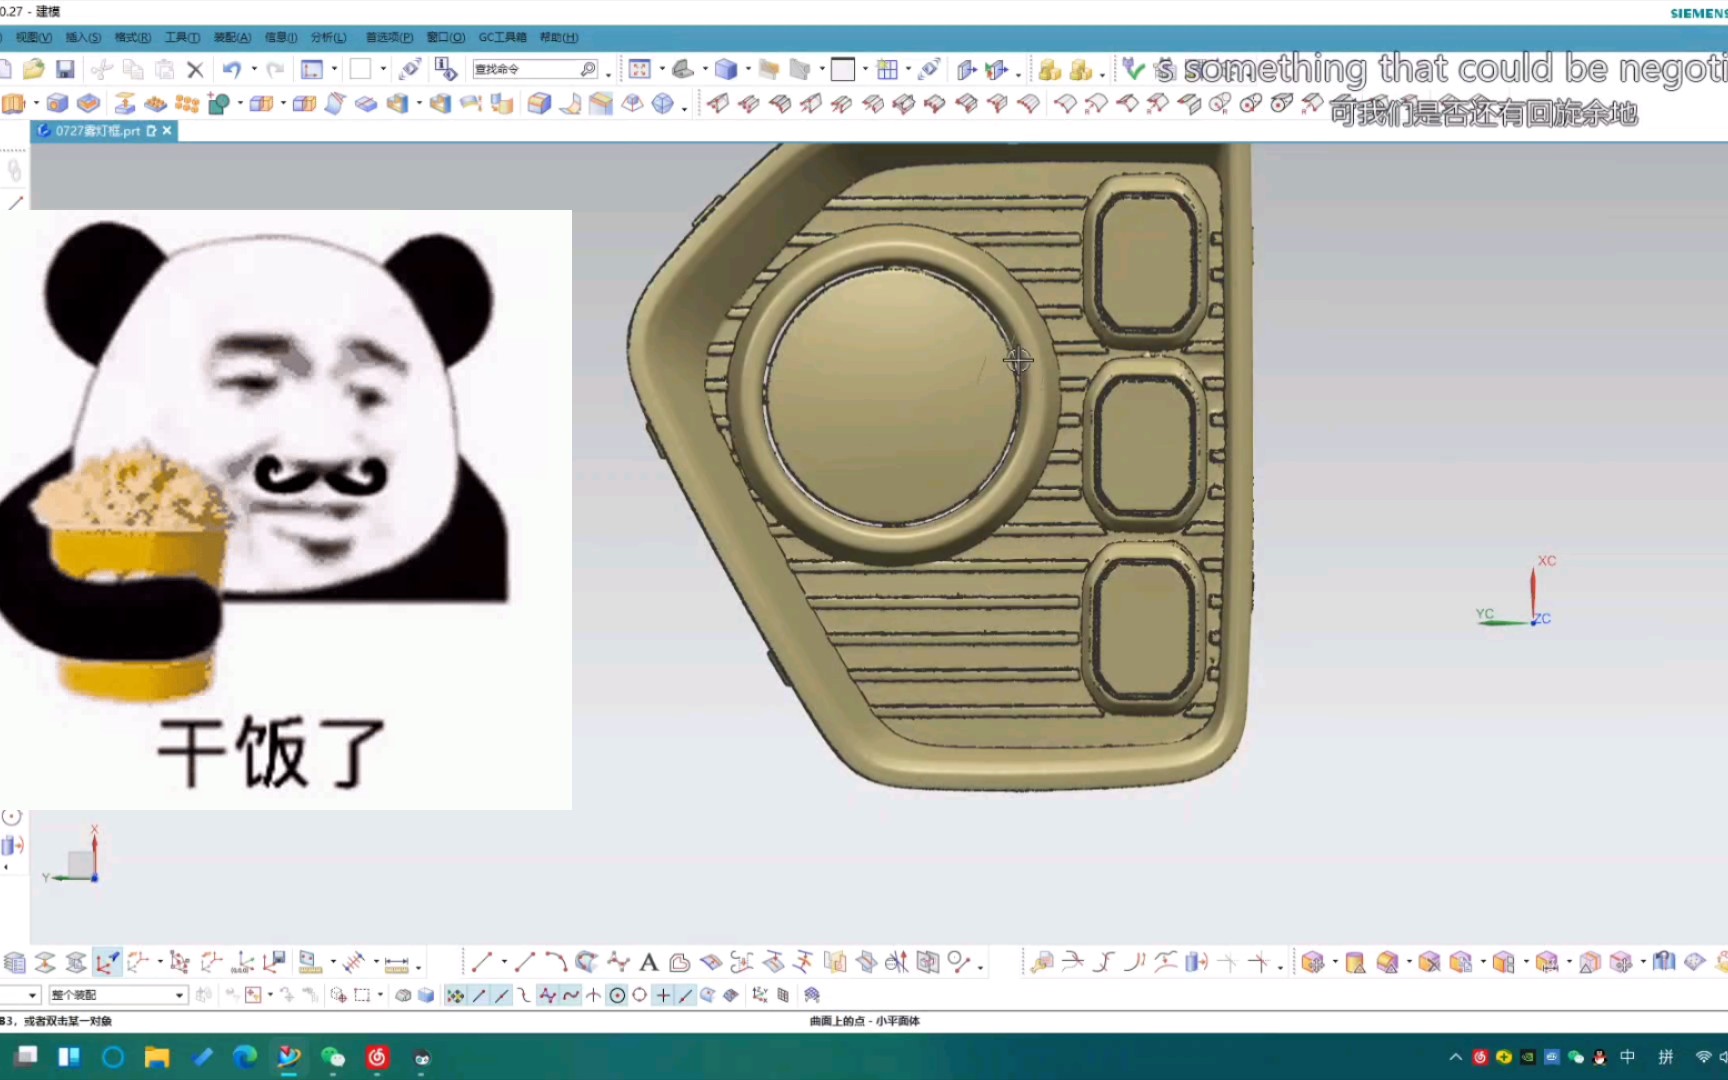The height and width of the screenshot is (1080, 1728).
Task: Switch to the 0727雾灯框.prt tab
Action: click(x=98, y=131)
